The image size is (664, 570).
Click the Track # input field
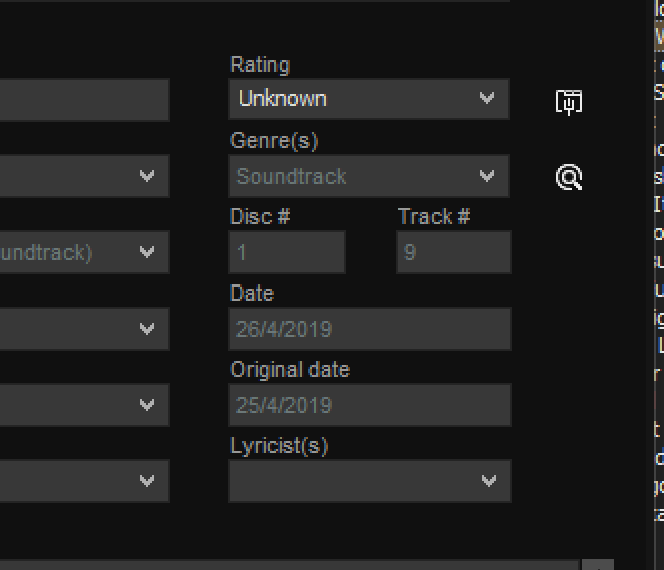point(453,252)
